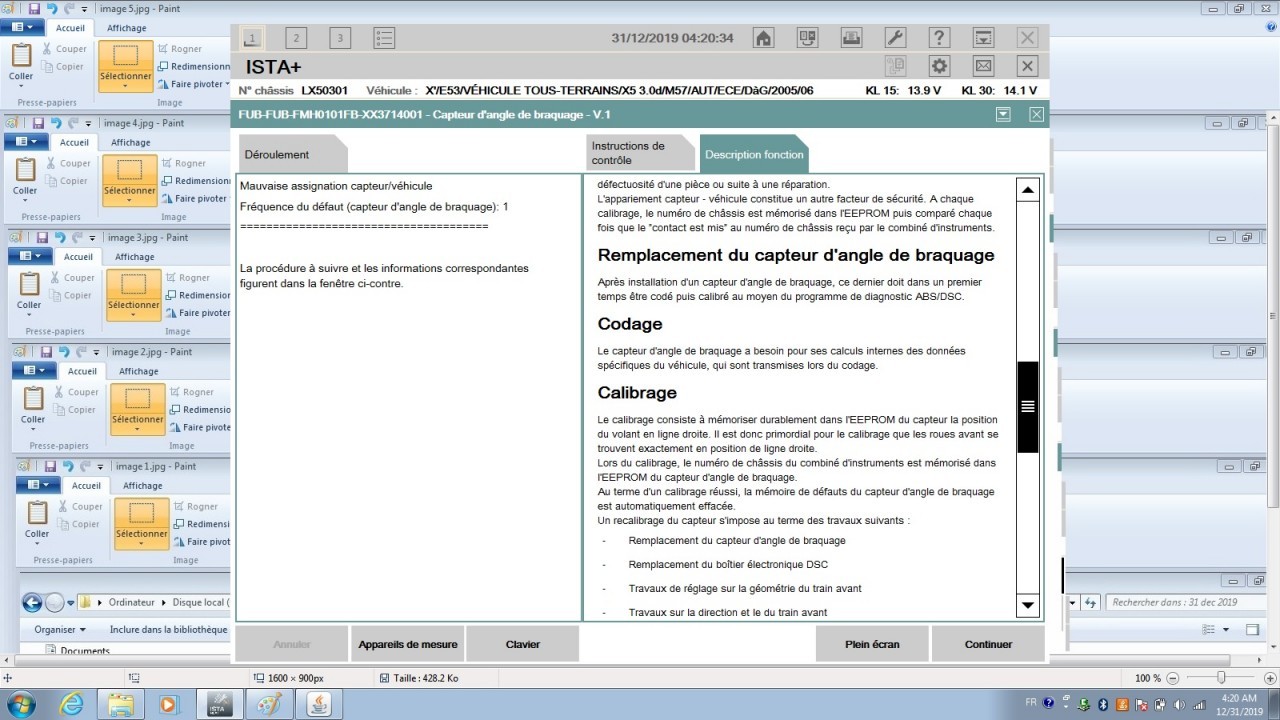Open Organiser dropdown in Explorer window
The image size is (1280, 720).
[60, 630]
